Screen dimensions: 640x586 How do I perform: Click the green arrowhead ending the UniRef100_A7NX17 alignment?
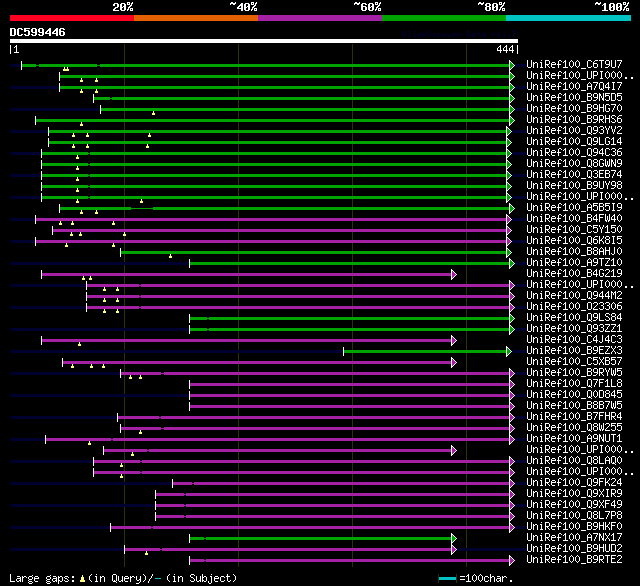click(454, 539)
